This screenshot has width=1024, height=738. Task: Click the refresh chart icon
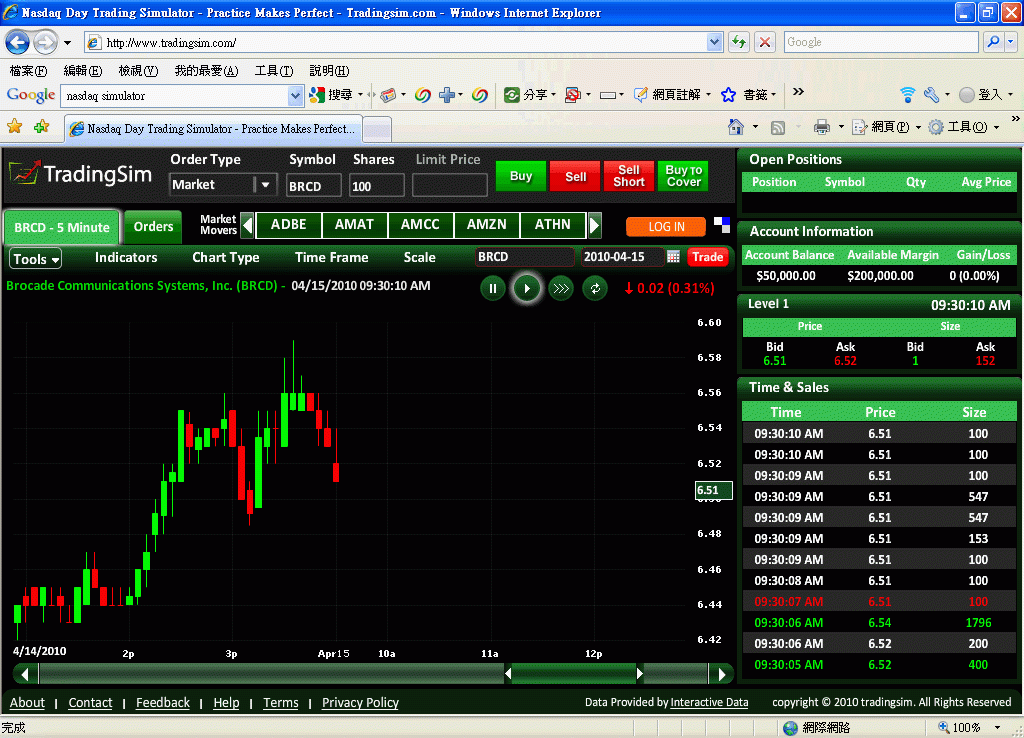tap(595, 289)
